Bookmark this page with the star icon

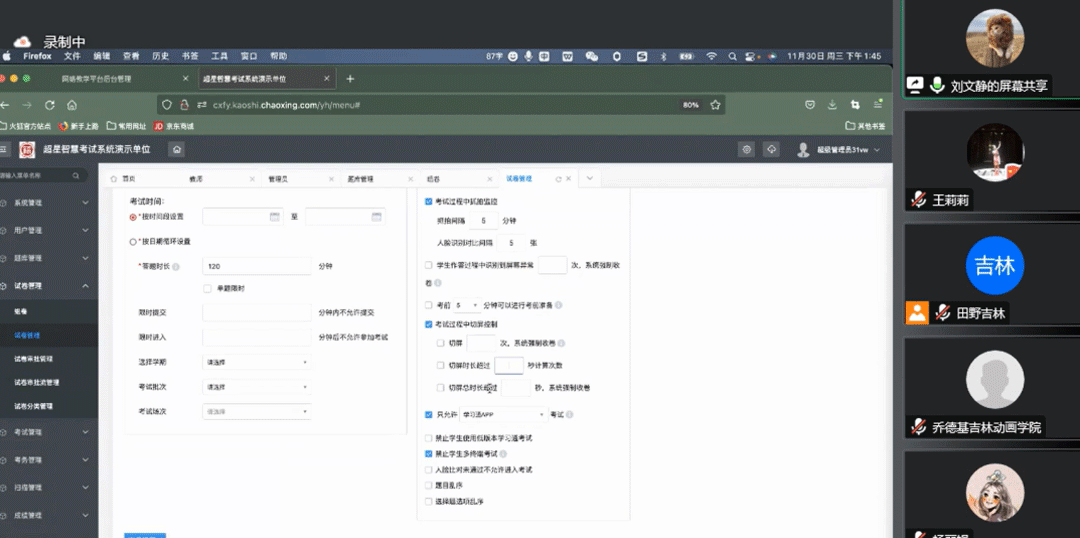click(x=715, y=105)
